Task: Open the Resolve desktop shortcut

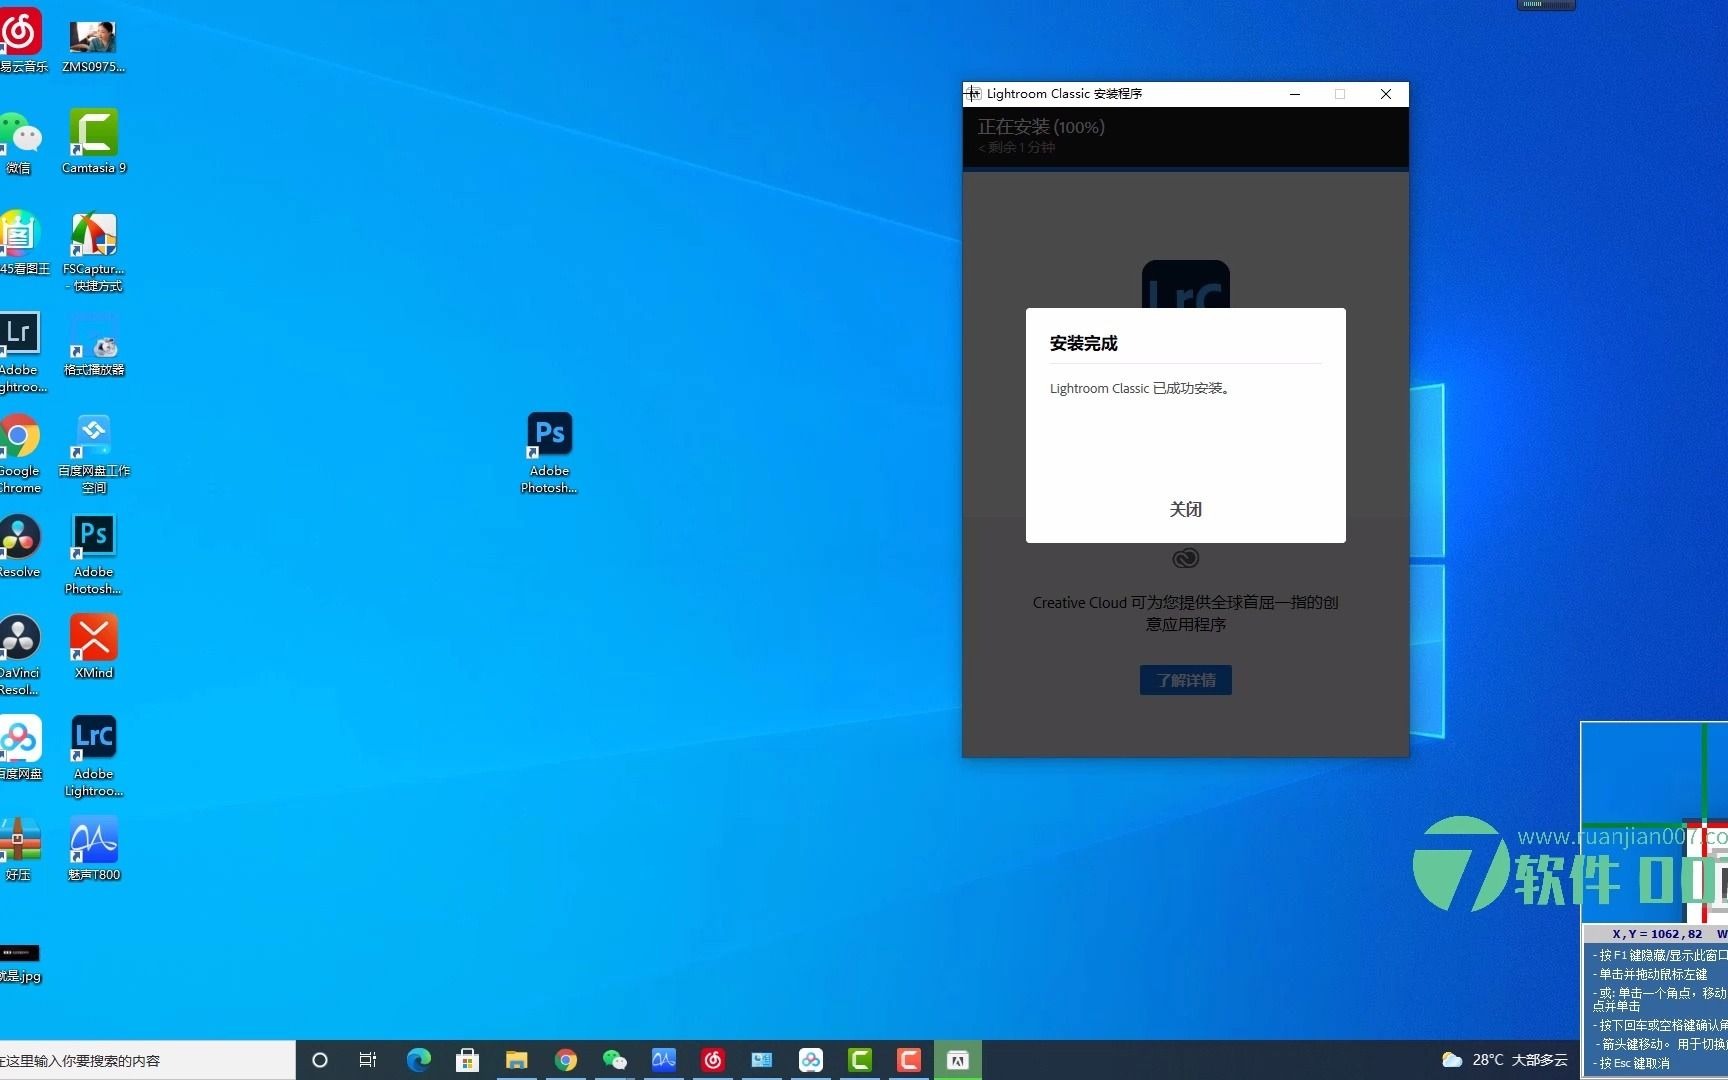Action: pyautogui.click(x=20, y=547)
